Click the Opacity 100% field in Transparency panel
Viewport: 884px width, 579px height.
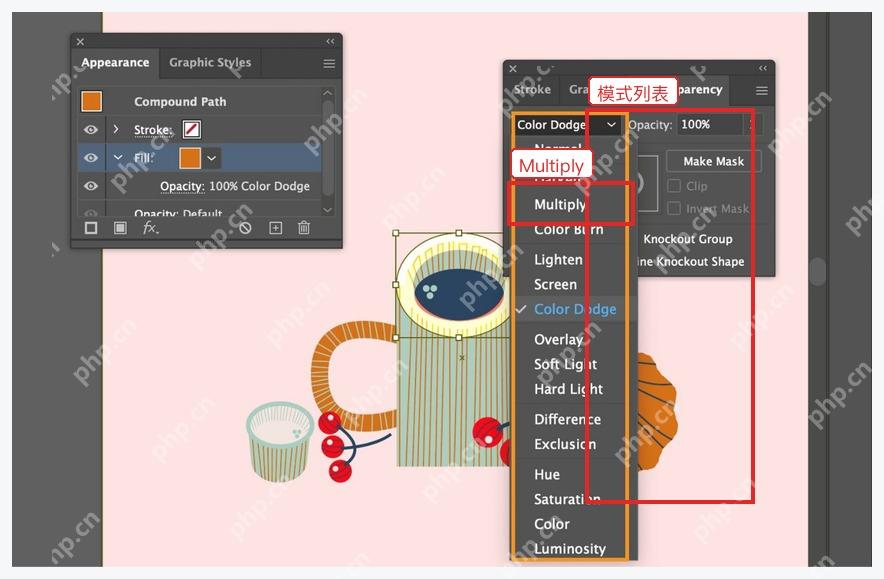(x=711, y=125)
